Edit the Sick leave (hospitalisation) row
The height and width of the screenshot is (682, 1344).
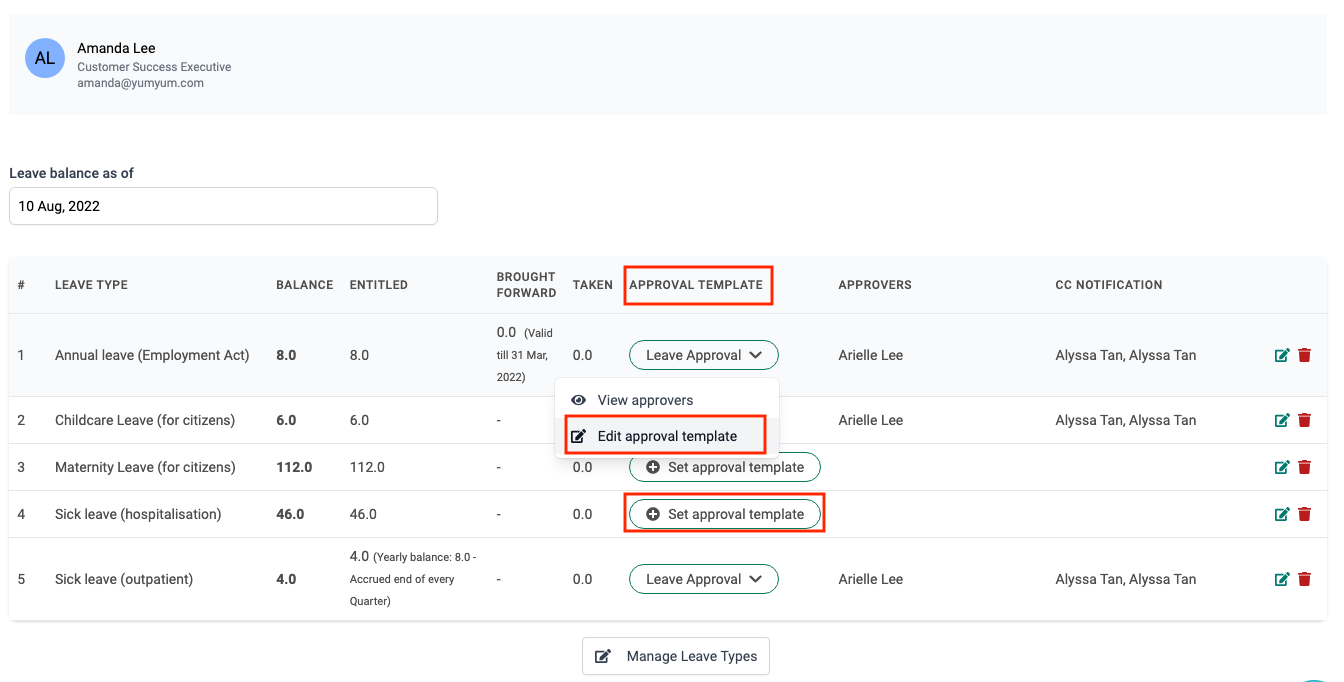pos(1282,514)
